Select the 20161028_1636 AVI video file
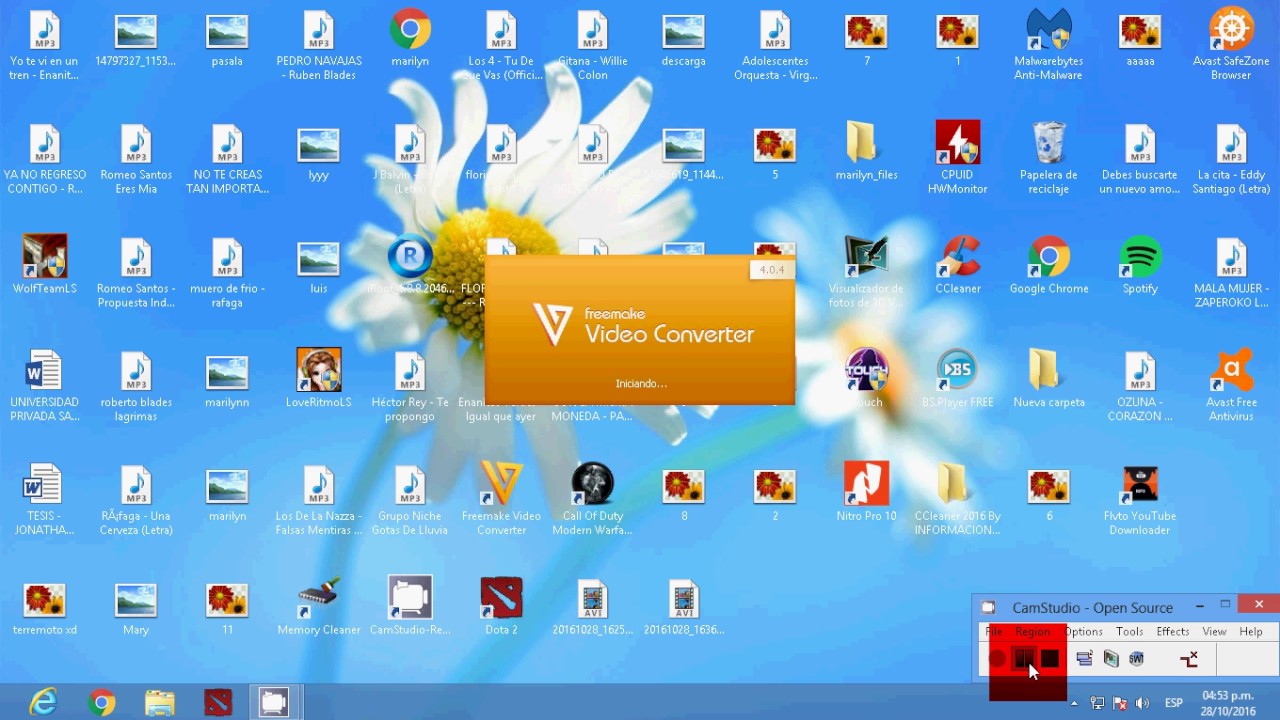The image size is (1280, 720). 683,607
